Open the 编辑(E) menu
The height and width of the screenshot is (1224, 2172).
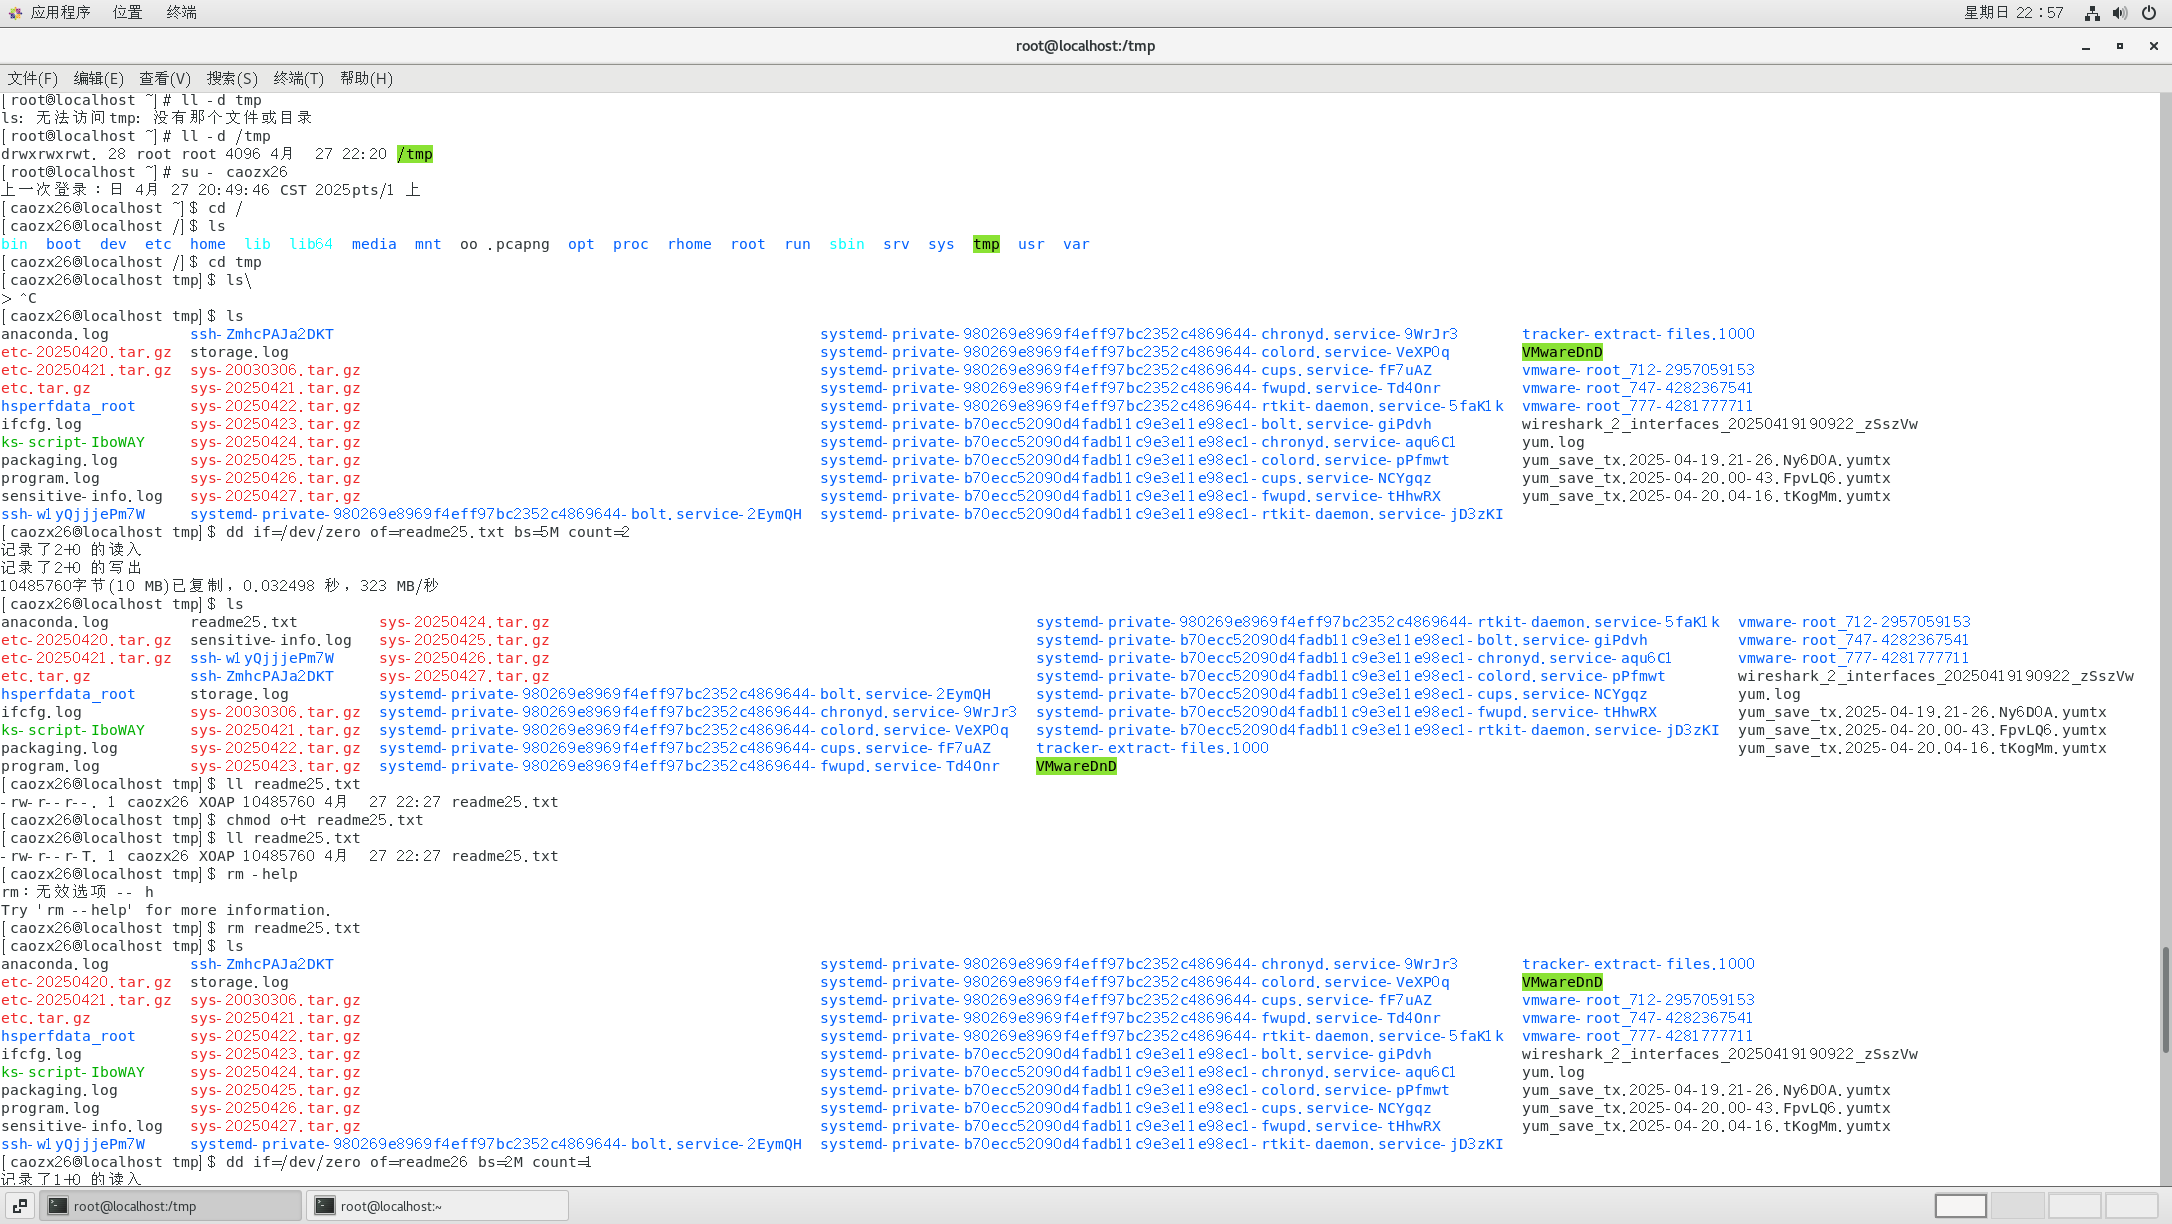point(99,78)
